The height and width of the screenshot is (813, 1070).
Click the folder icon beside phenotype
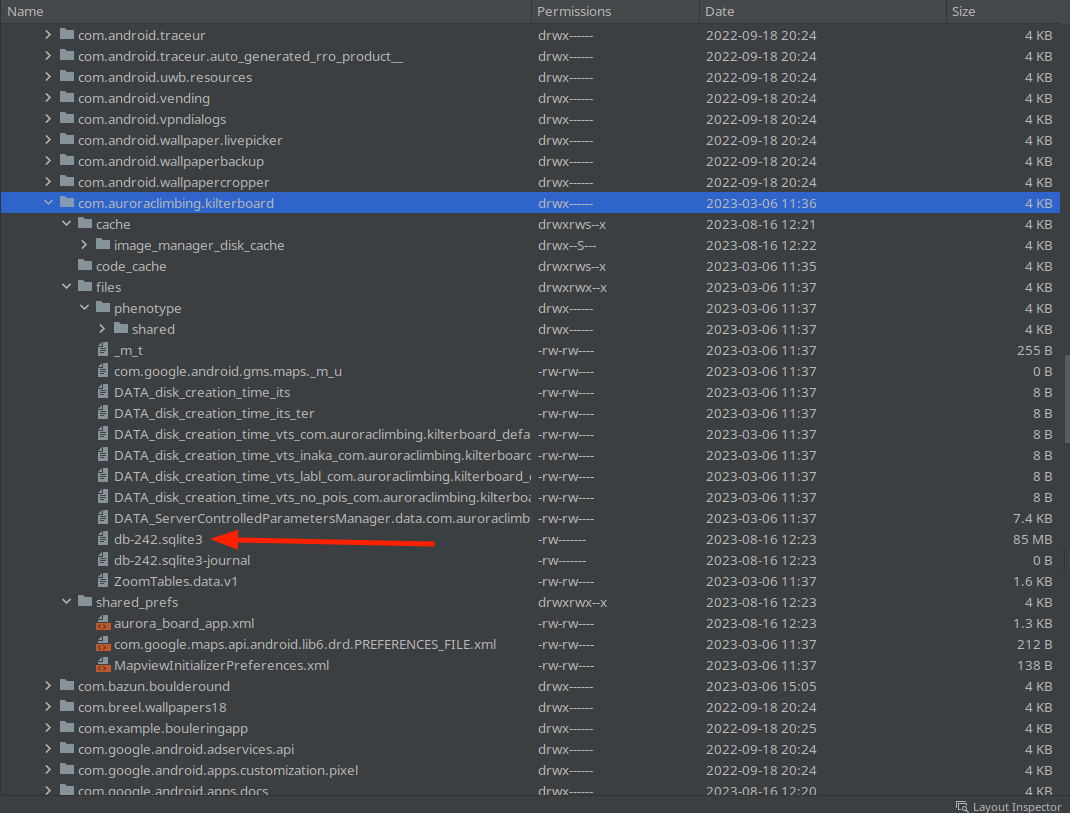point(101,308)
